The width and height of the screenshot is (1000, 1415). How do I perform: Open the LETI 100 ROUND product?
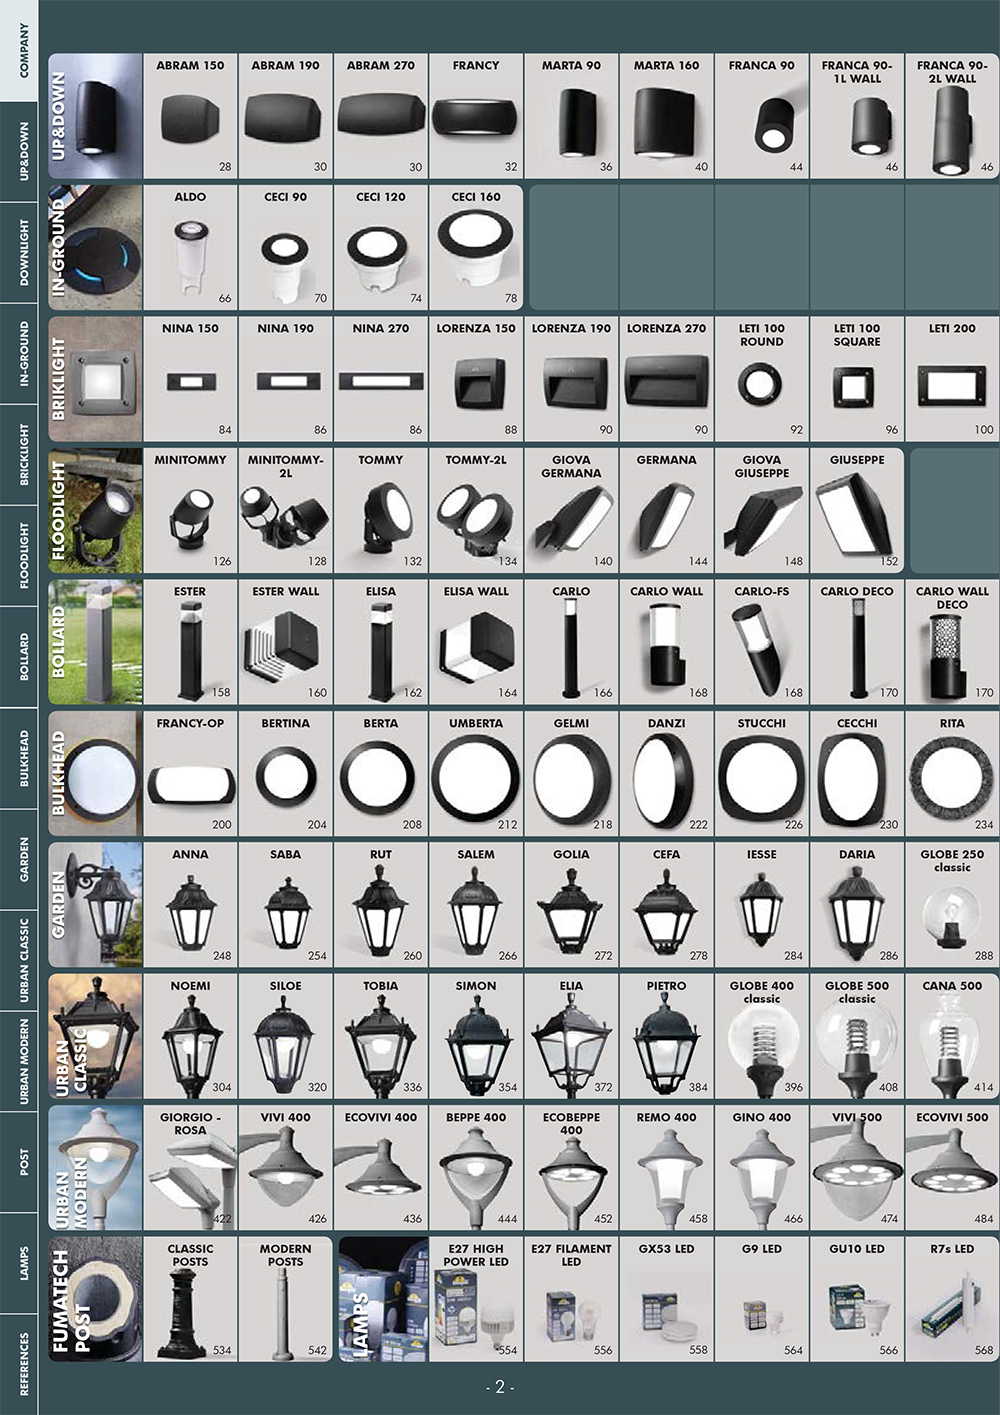click(x=762, y=379)
